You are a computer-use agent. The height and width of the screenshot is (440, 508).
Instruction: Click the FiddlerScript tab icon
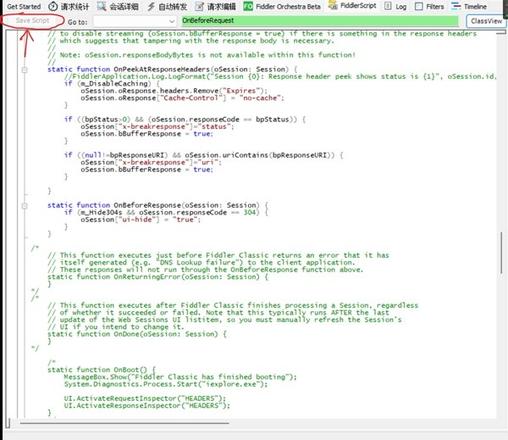click(333, 5)
